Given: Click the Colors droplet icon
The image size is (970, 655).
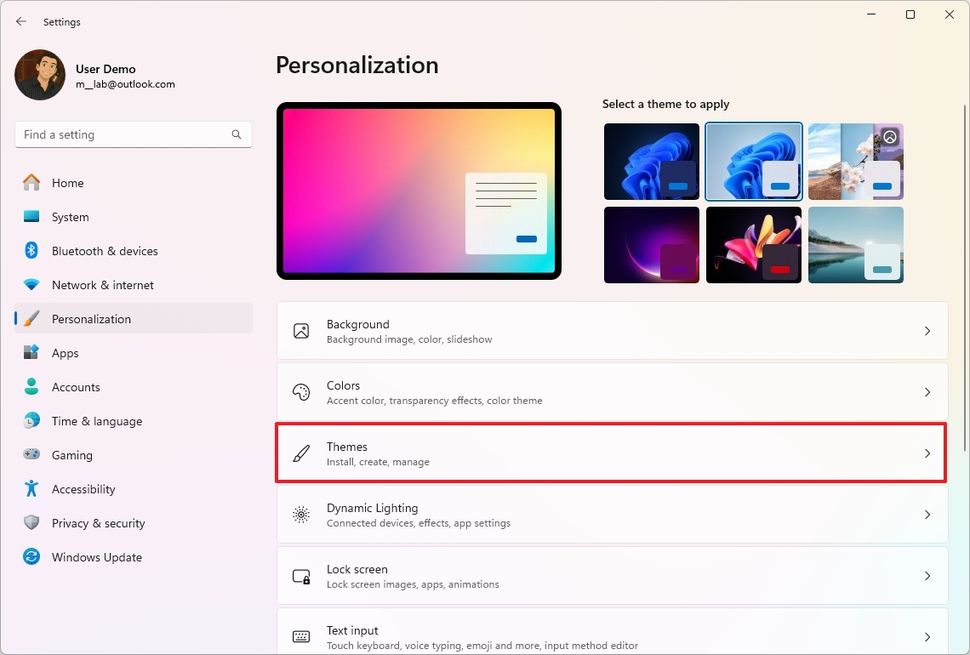Looking at the screenshot, I should pyautogui.click(x=301, y=392).
